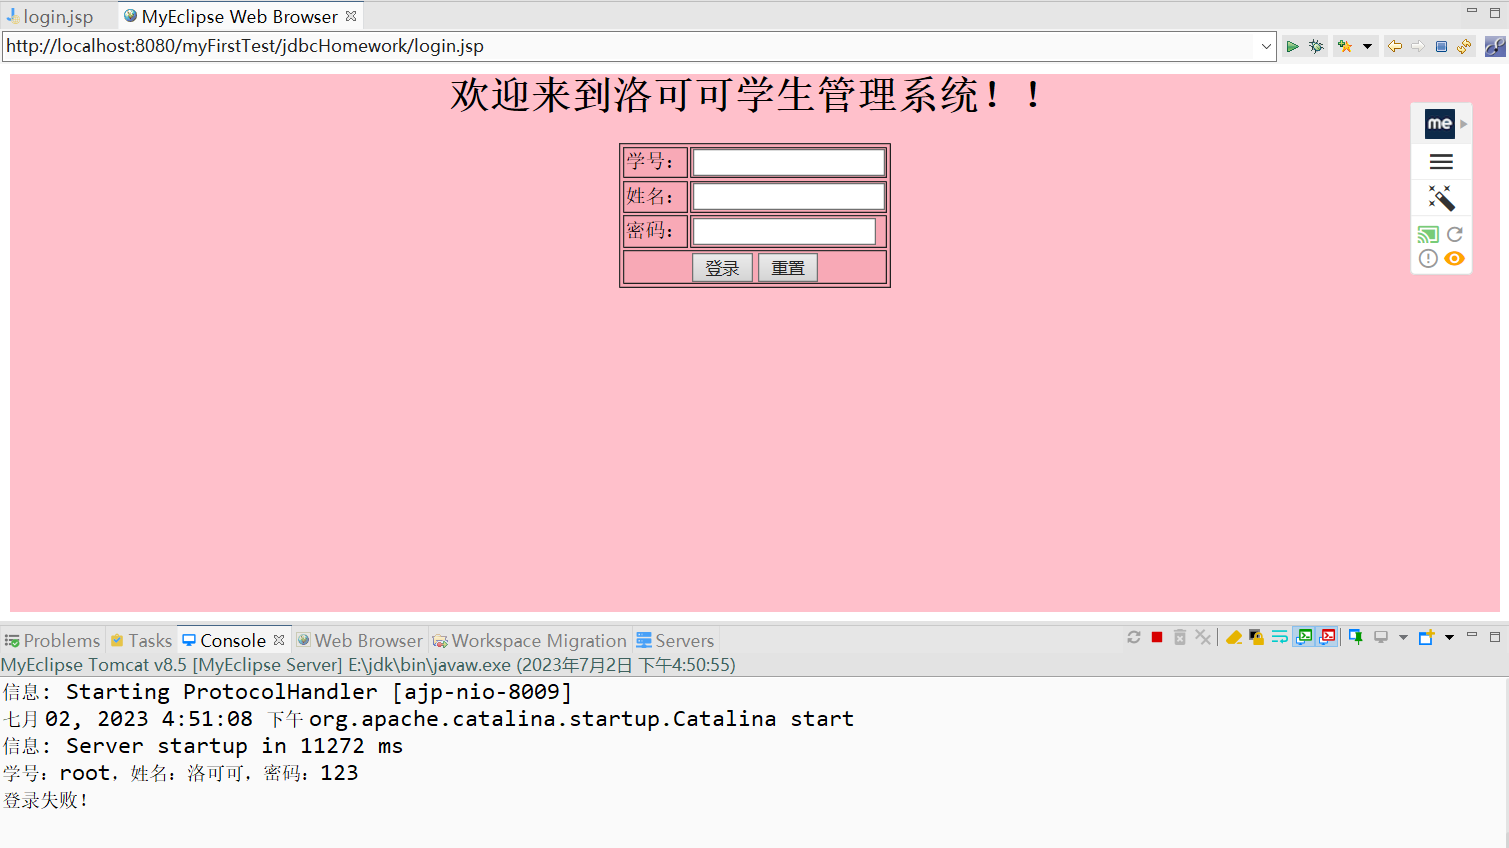This screenshot has height=848, width=1509.
Task: Click the link chain icon at toolbar end
Action: (1495, 46)
